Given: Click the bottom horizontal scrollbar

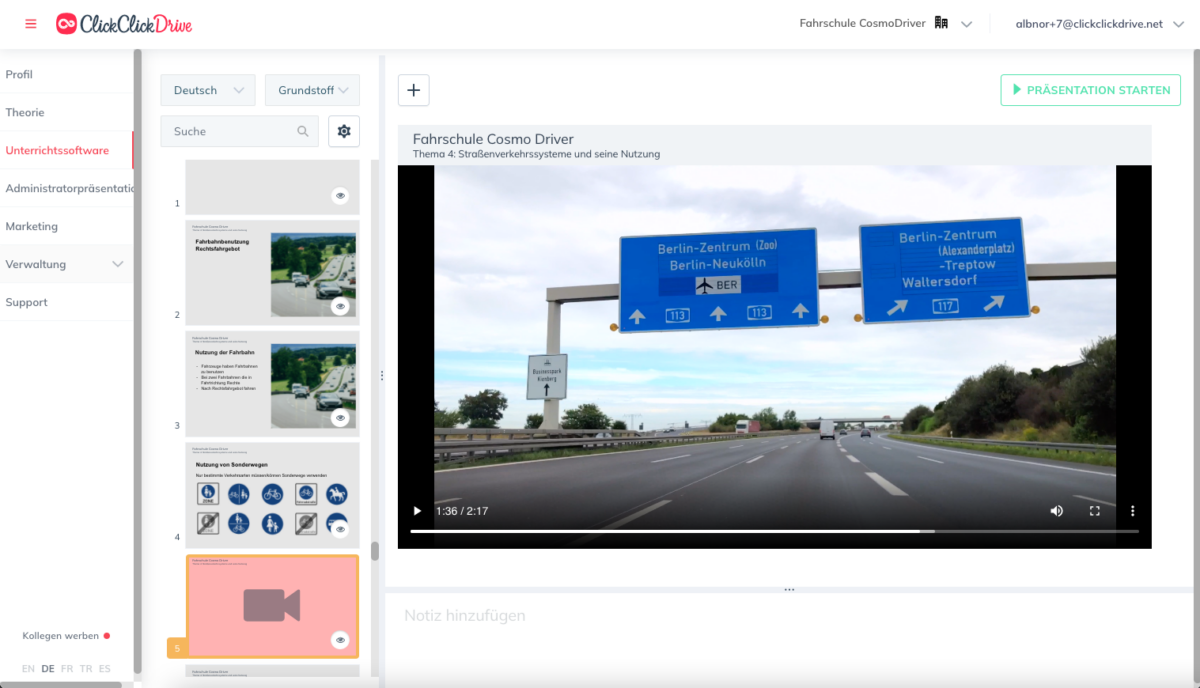Looking at the screenshot, I should coord(60,684).
